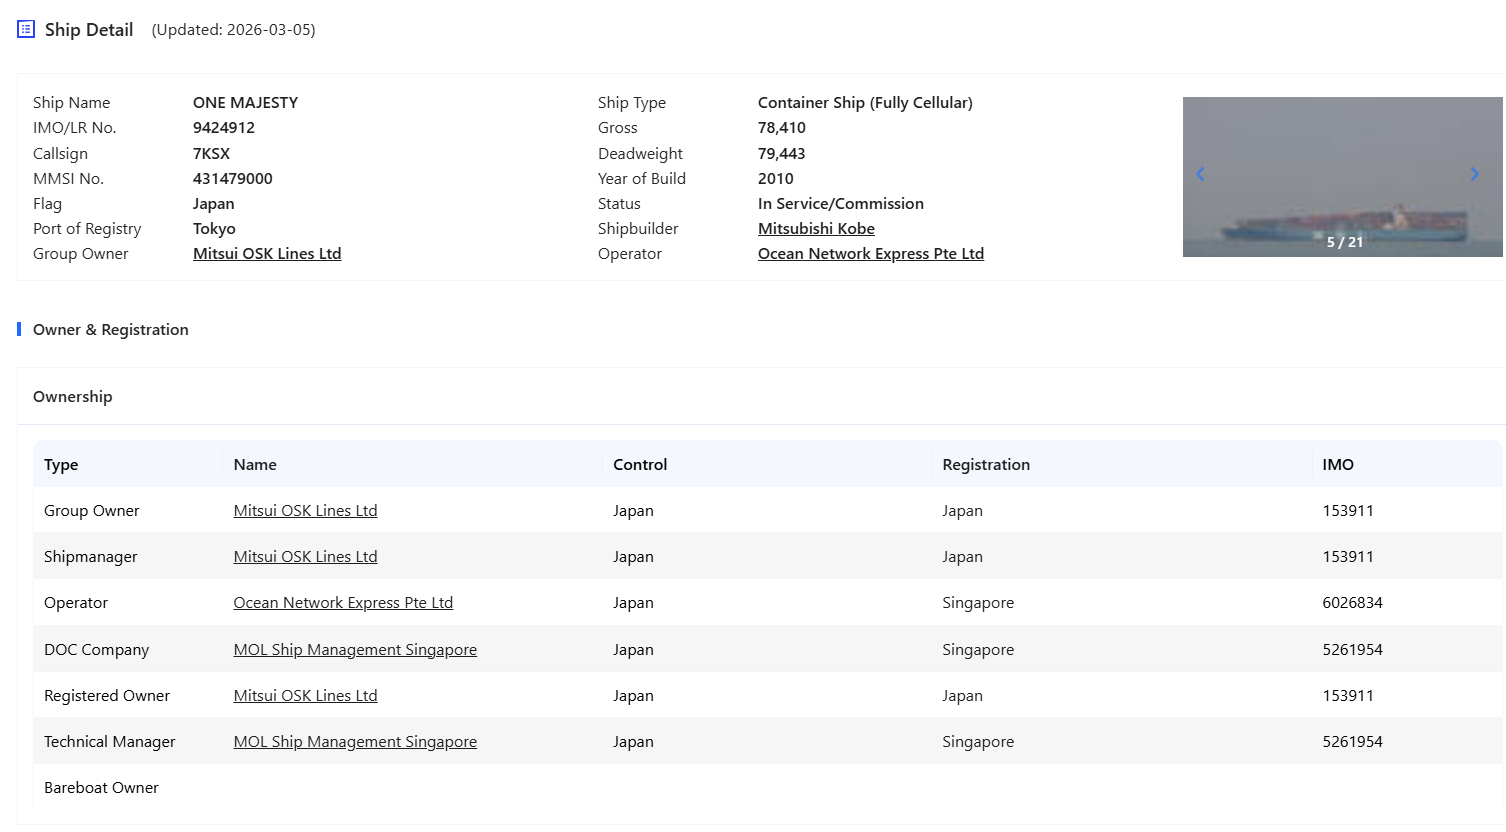Click the Owner & Registration section heading
The image size is (1506, 832).
point(110,330)
